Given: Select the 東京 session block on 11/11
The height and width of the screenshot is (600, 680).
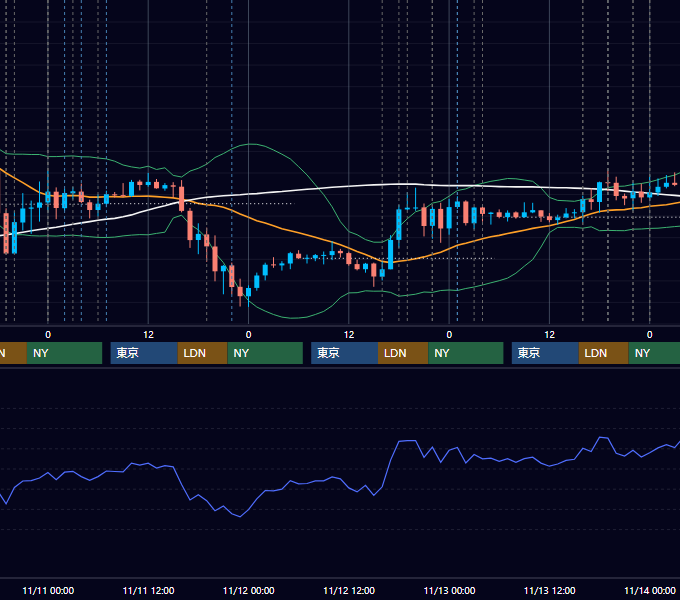Looking at the screenshot, I should coord(144,353).
